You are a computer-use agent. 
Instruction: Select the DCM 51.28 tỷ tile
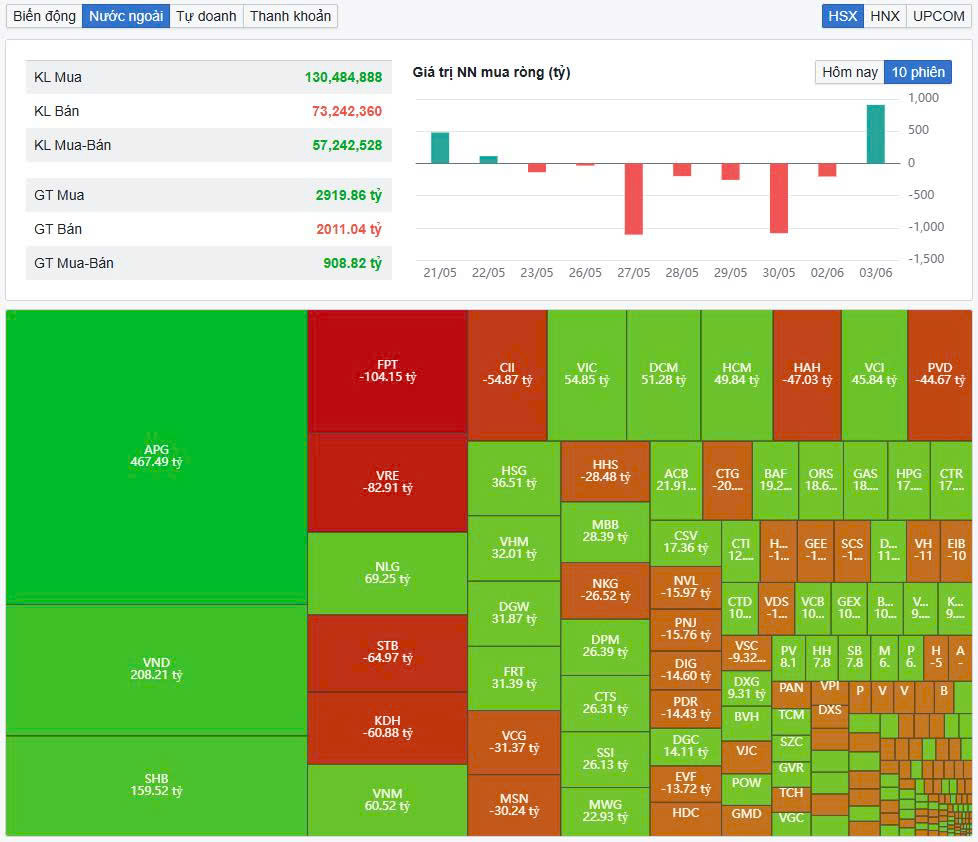(x=664, y=375)
